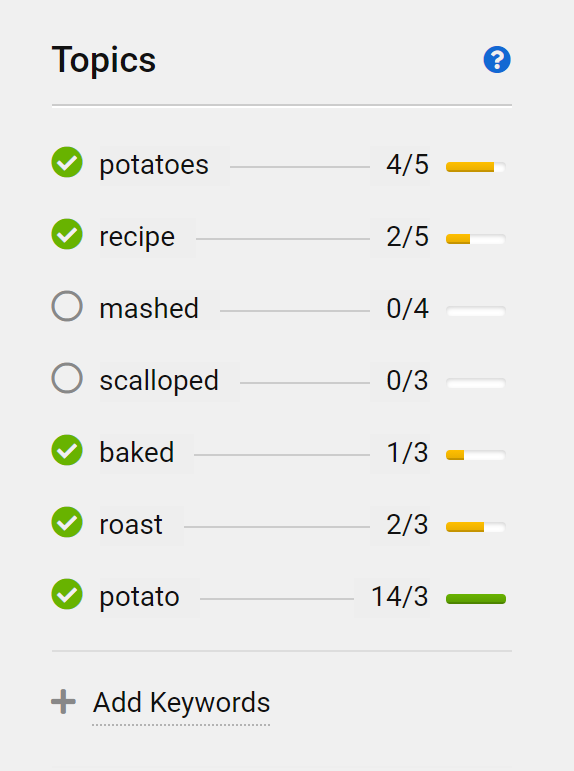Toggle the empty circle next to mashed
574x771 pixels.
tap(67, 306)
